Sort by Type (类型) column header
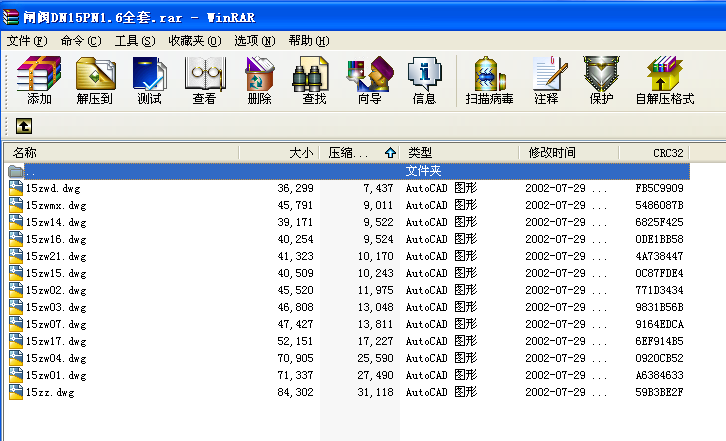This screenshot has height=441, width=726. pos(459,152)
